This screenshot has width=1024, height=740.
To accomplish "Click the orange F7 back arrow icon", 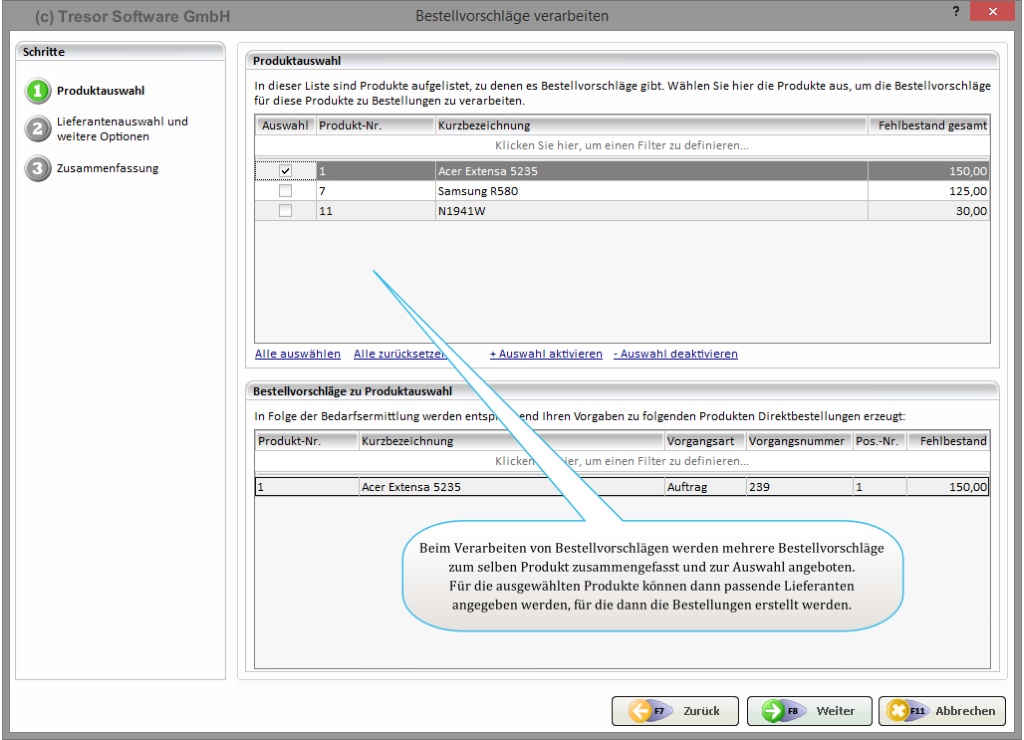I will pos(640,711).
